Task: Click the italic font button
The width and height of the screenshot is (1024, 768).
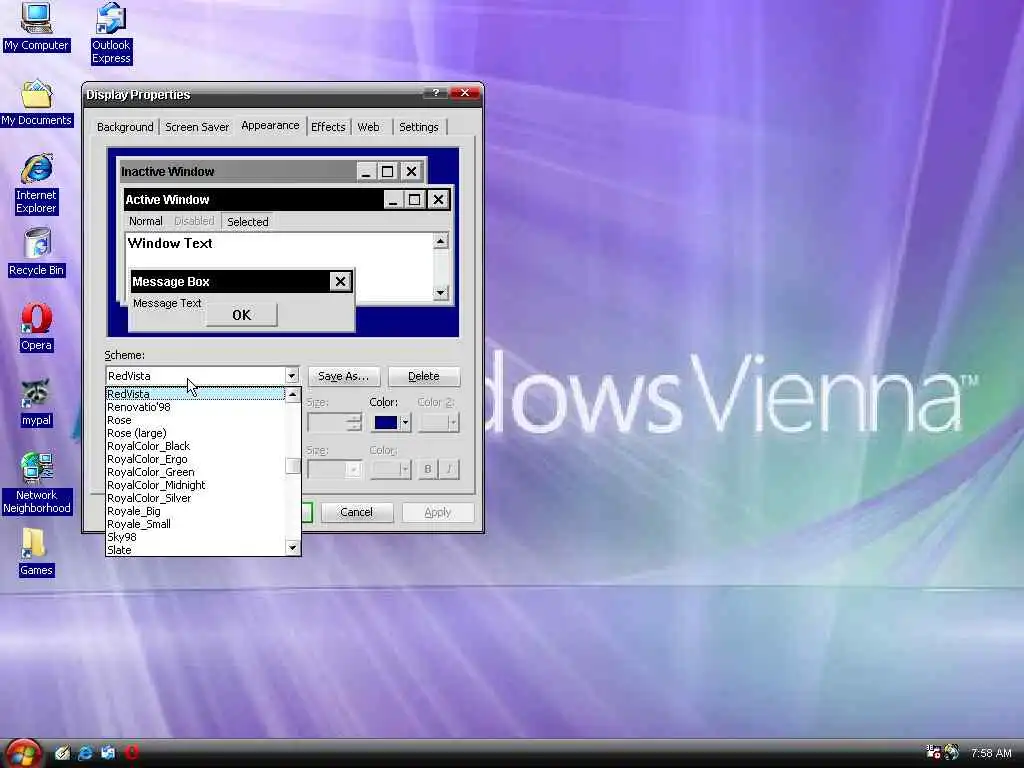Action: 449,469
